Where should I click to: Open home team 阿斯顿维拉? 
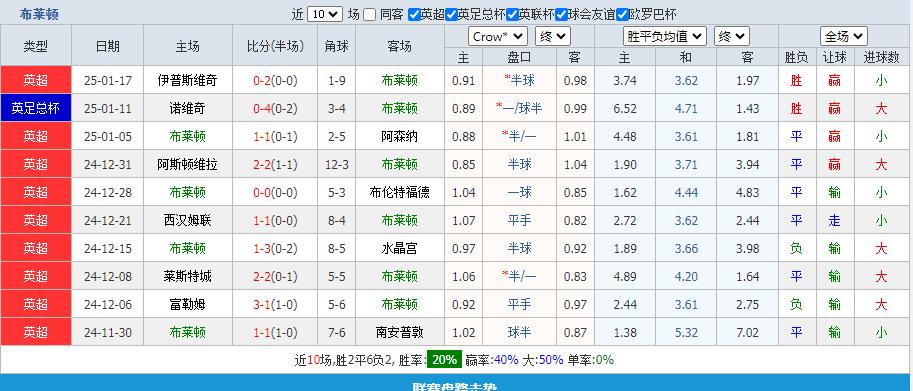187,164
